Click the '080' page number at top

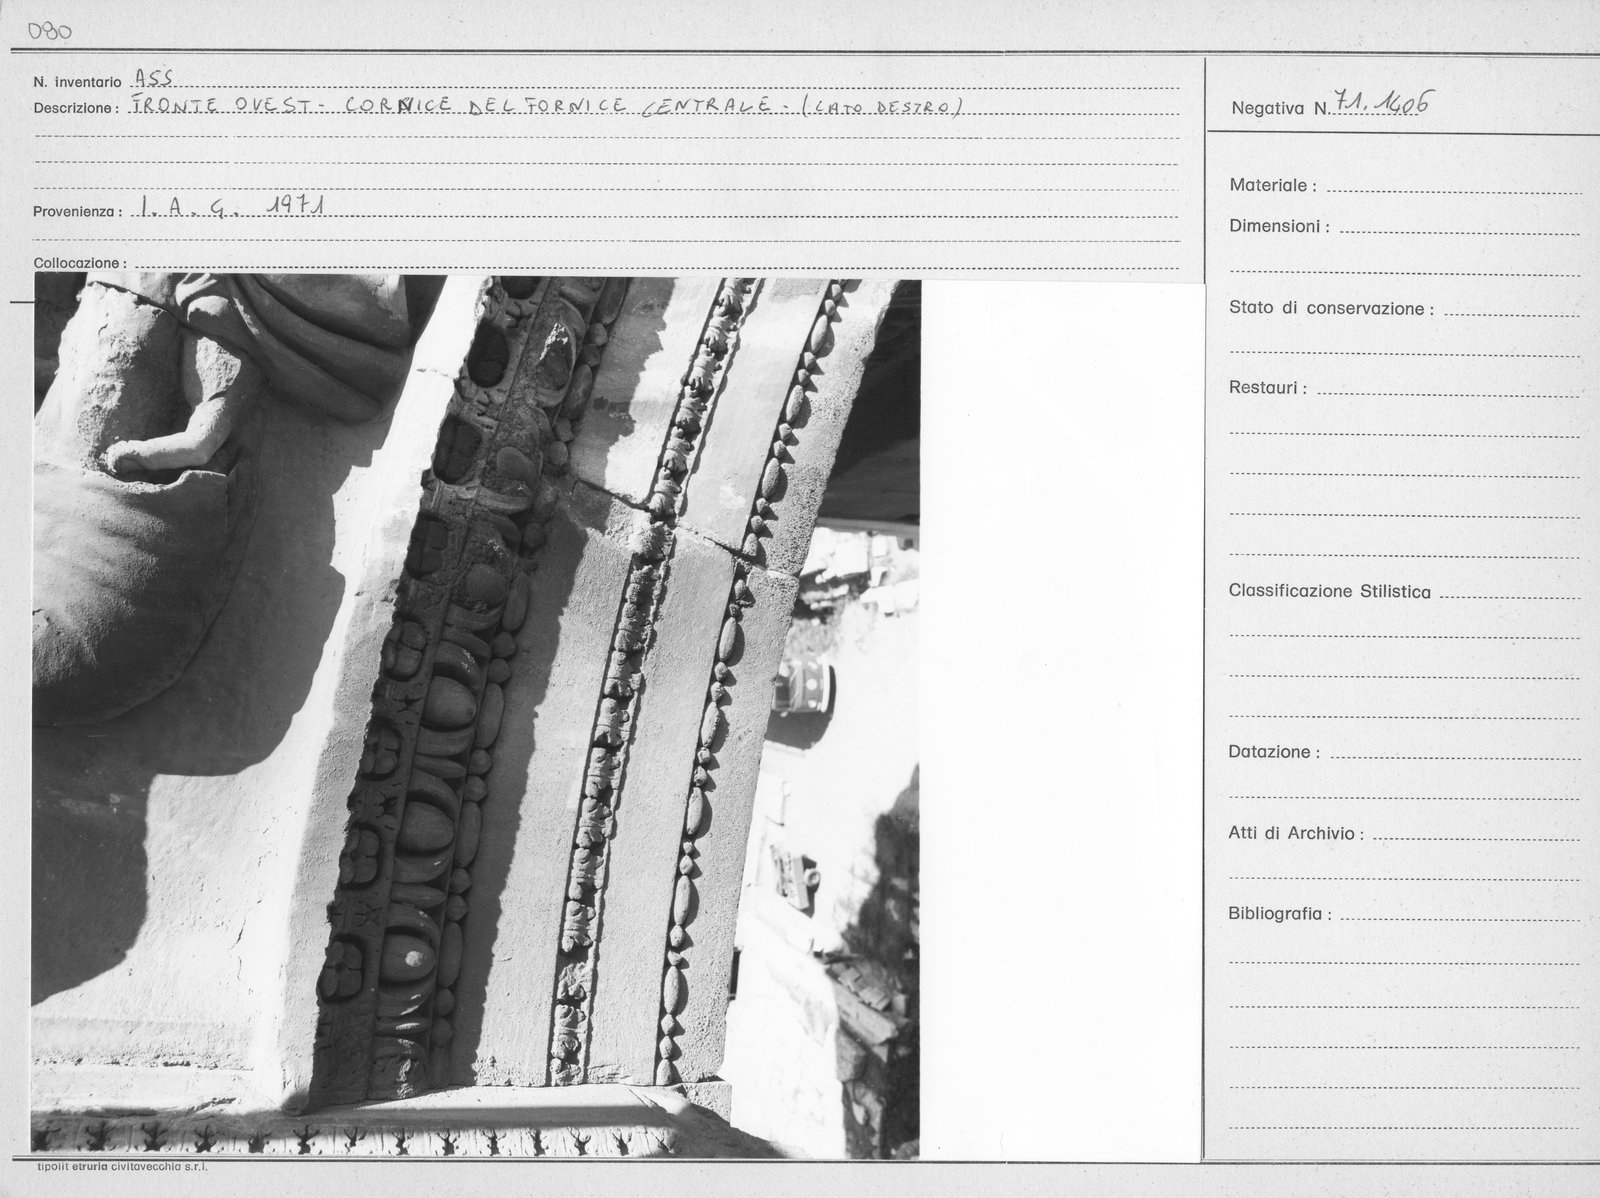pyautogui.click(x=50, y=31)
